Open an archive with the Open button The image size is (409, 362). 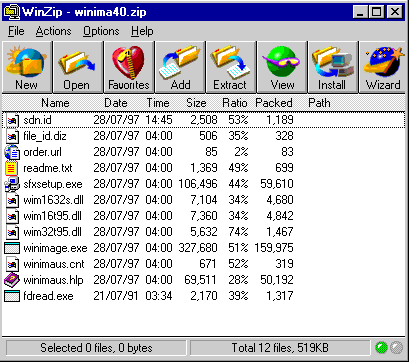[x=78, y=67]
